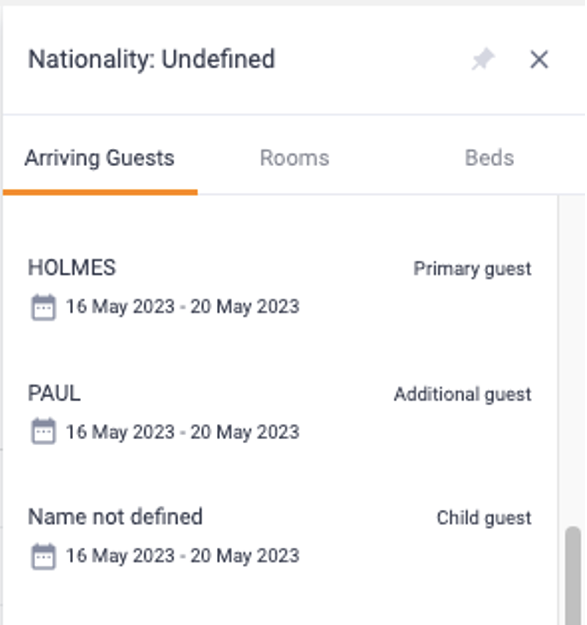
Task: Click HOLMES stay dates 16 May - 20 May
Action: (x=183, y=307)
